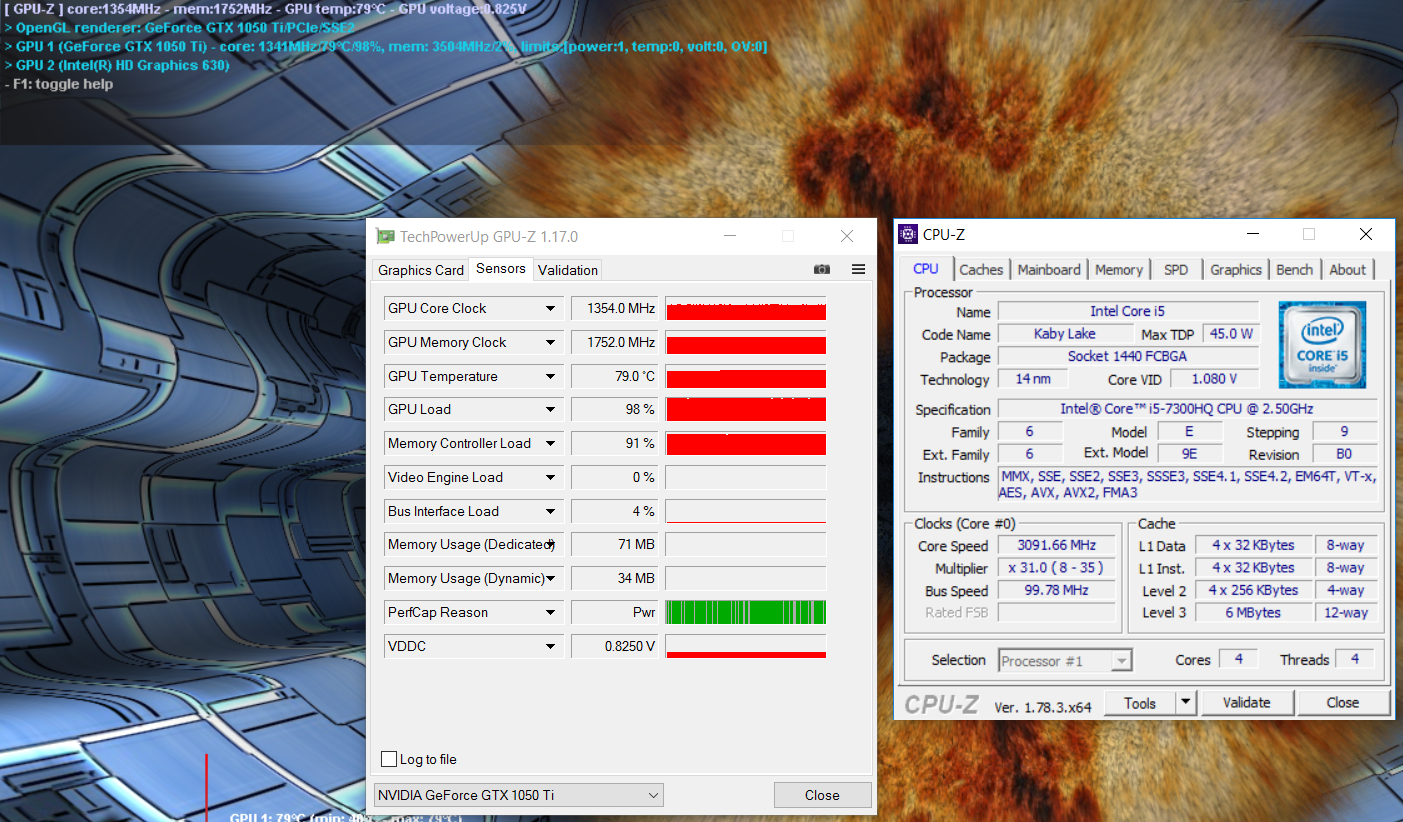Open the Memory Controller Load dropdown
Image resolution: width=1403 pixels, height=822 pixels.
coord(550,444)
